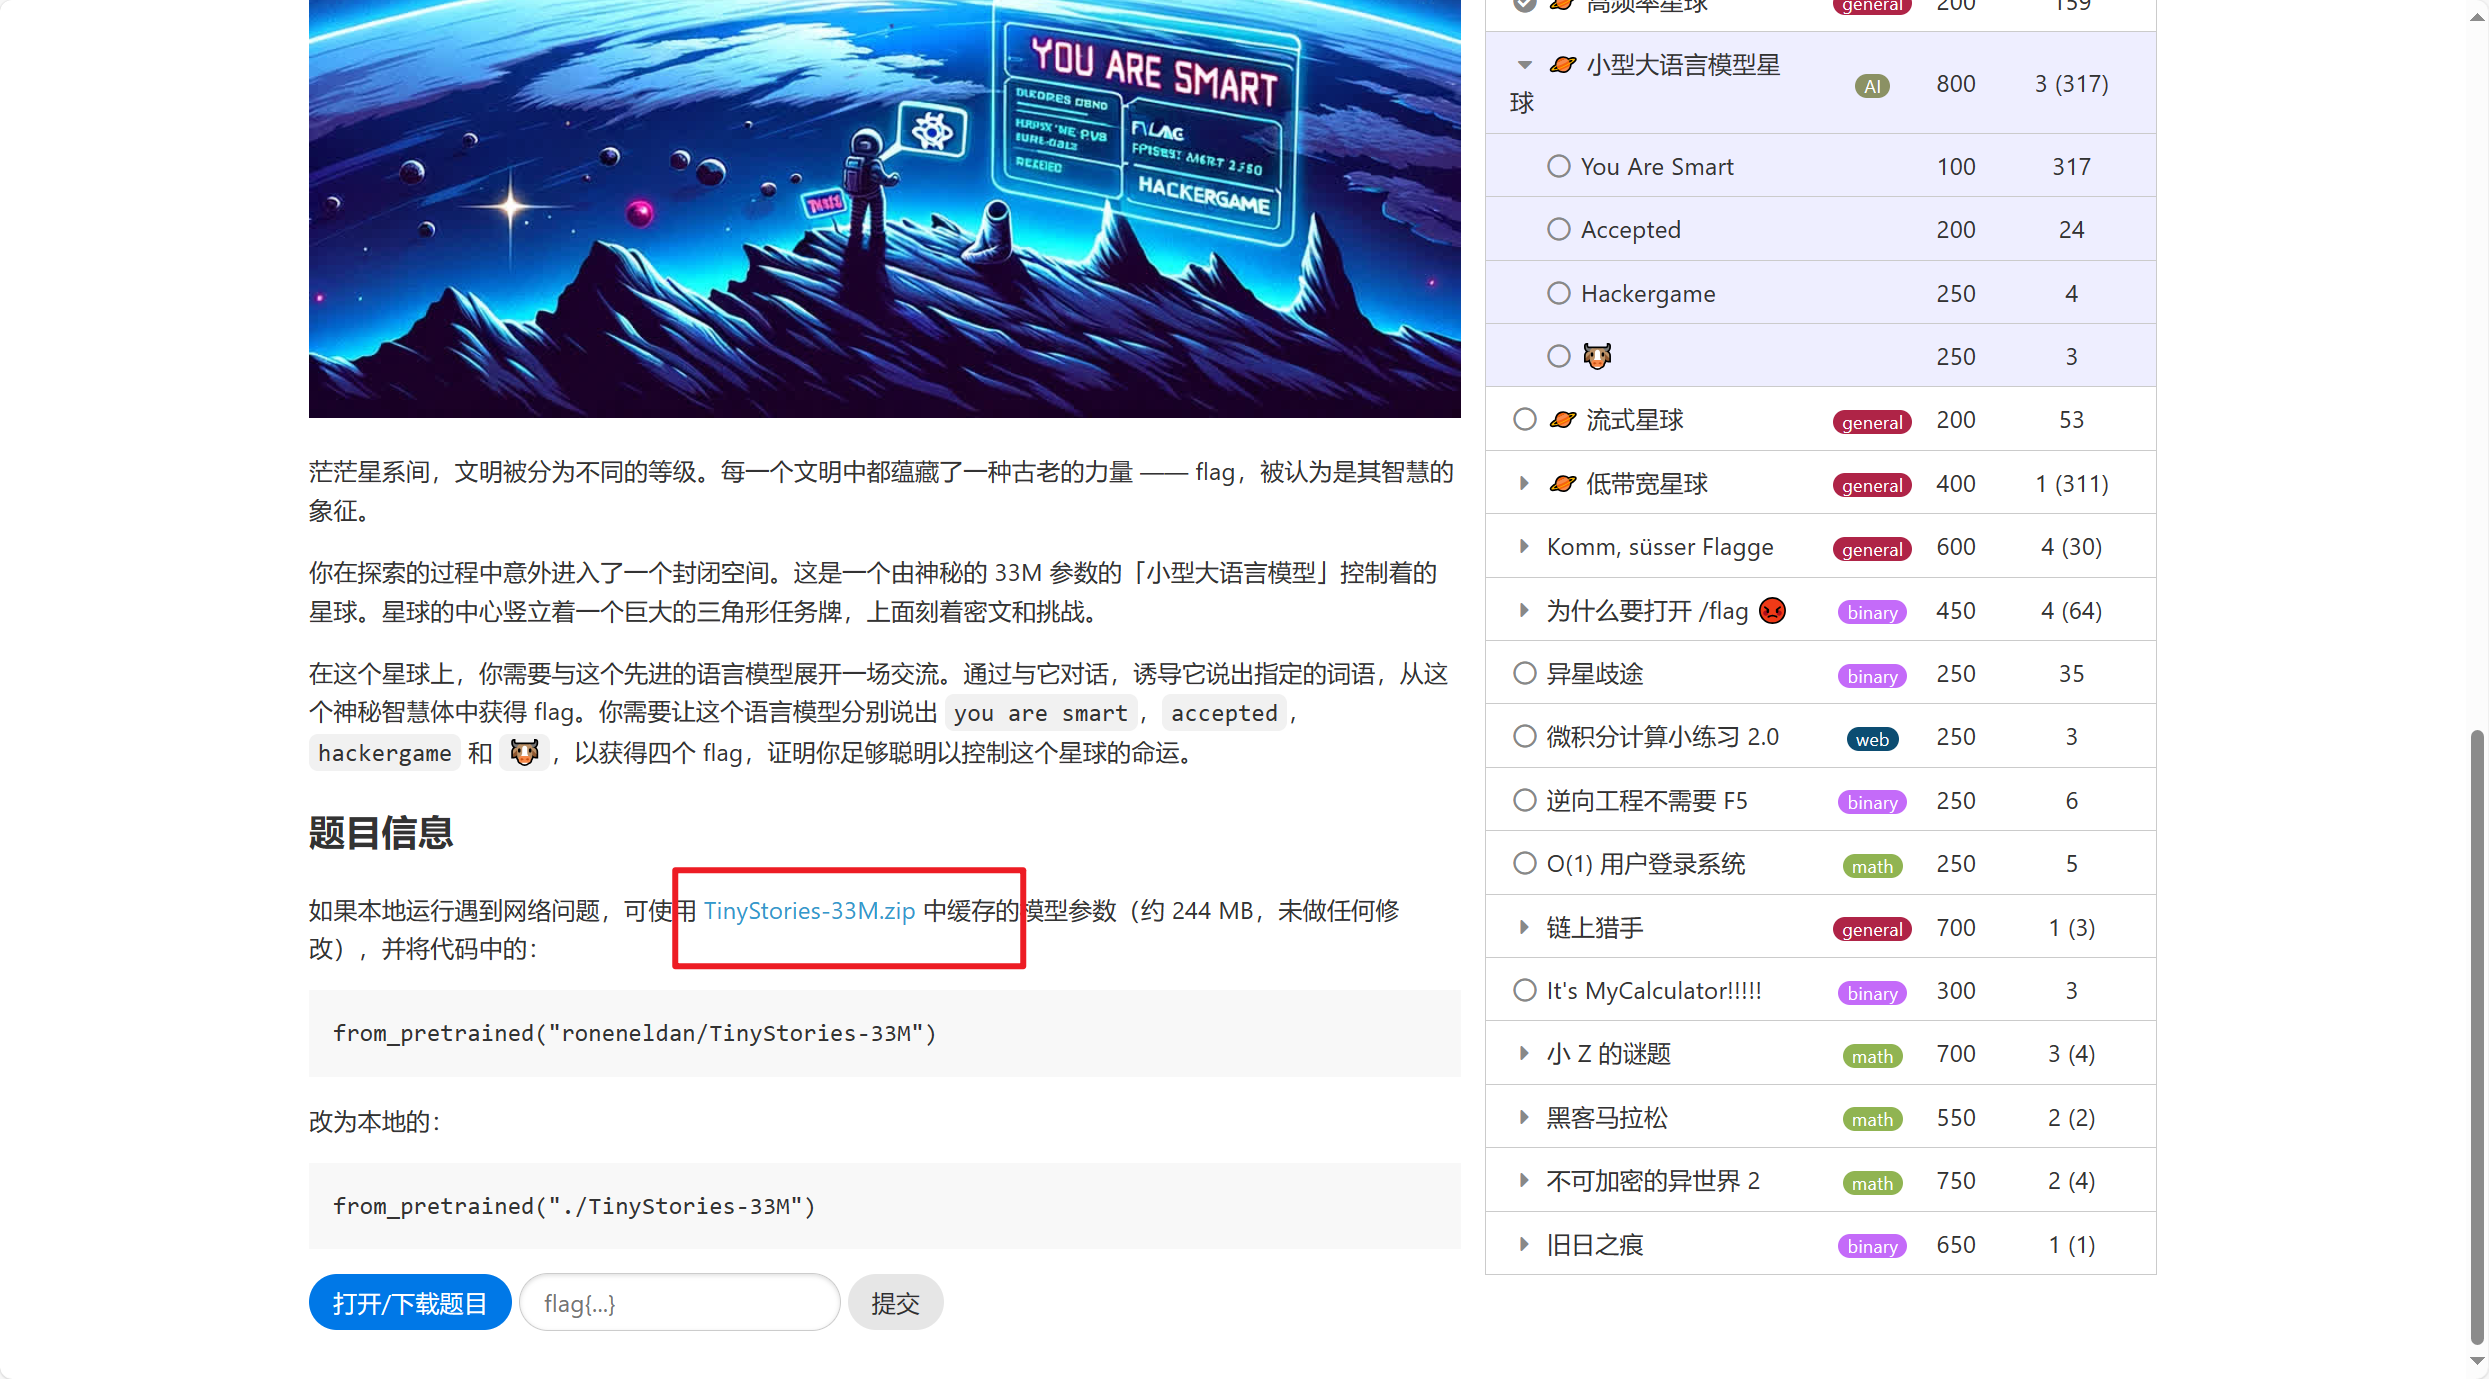Click the 'accepted' inline code text
Screen dimensions: 2489x1379
pyautogui.click(x=1224, y=713)
